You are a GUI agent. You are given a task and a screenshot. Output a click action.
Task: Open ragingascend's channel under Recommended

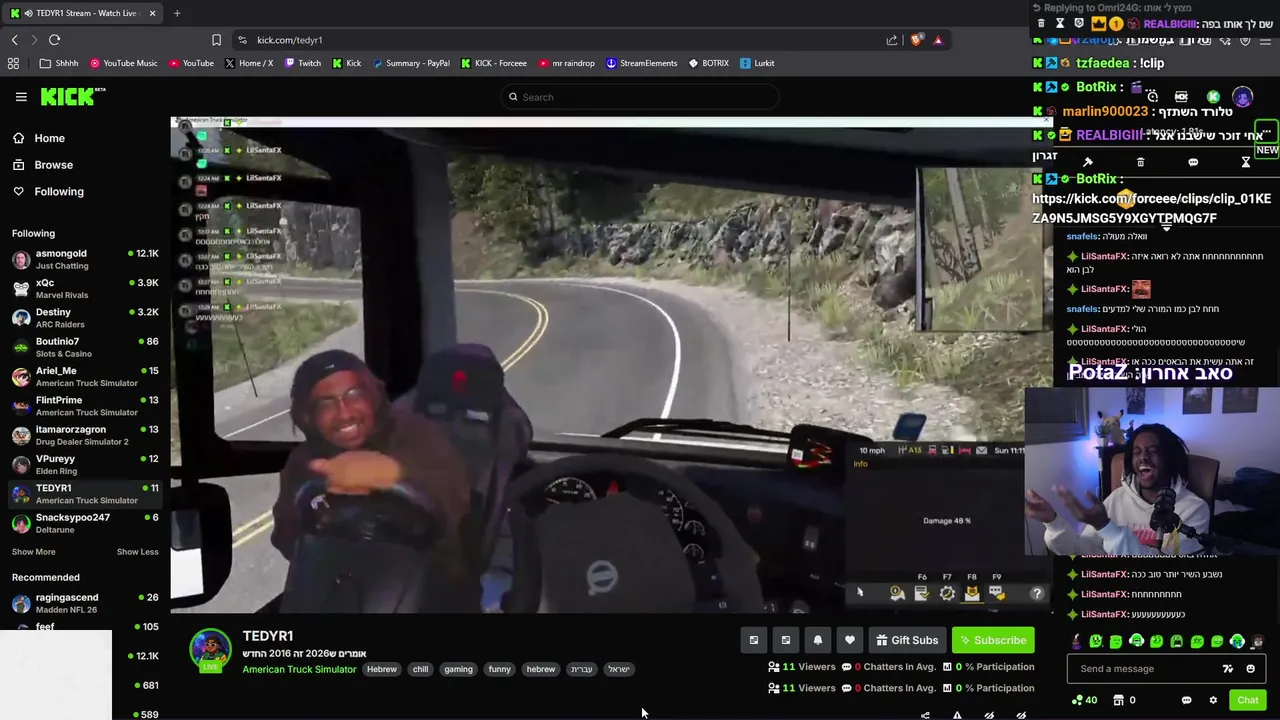tap(85, 603)
